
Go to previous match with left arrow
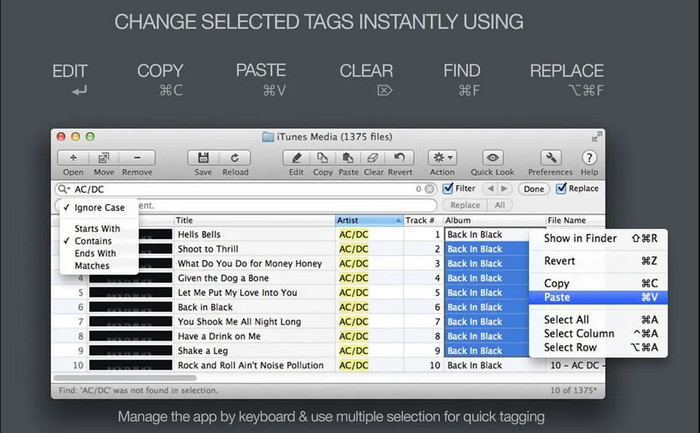[x=491, y=189]
